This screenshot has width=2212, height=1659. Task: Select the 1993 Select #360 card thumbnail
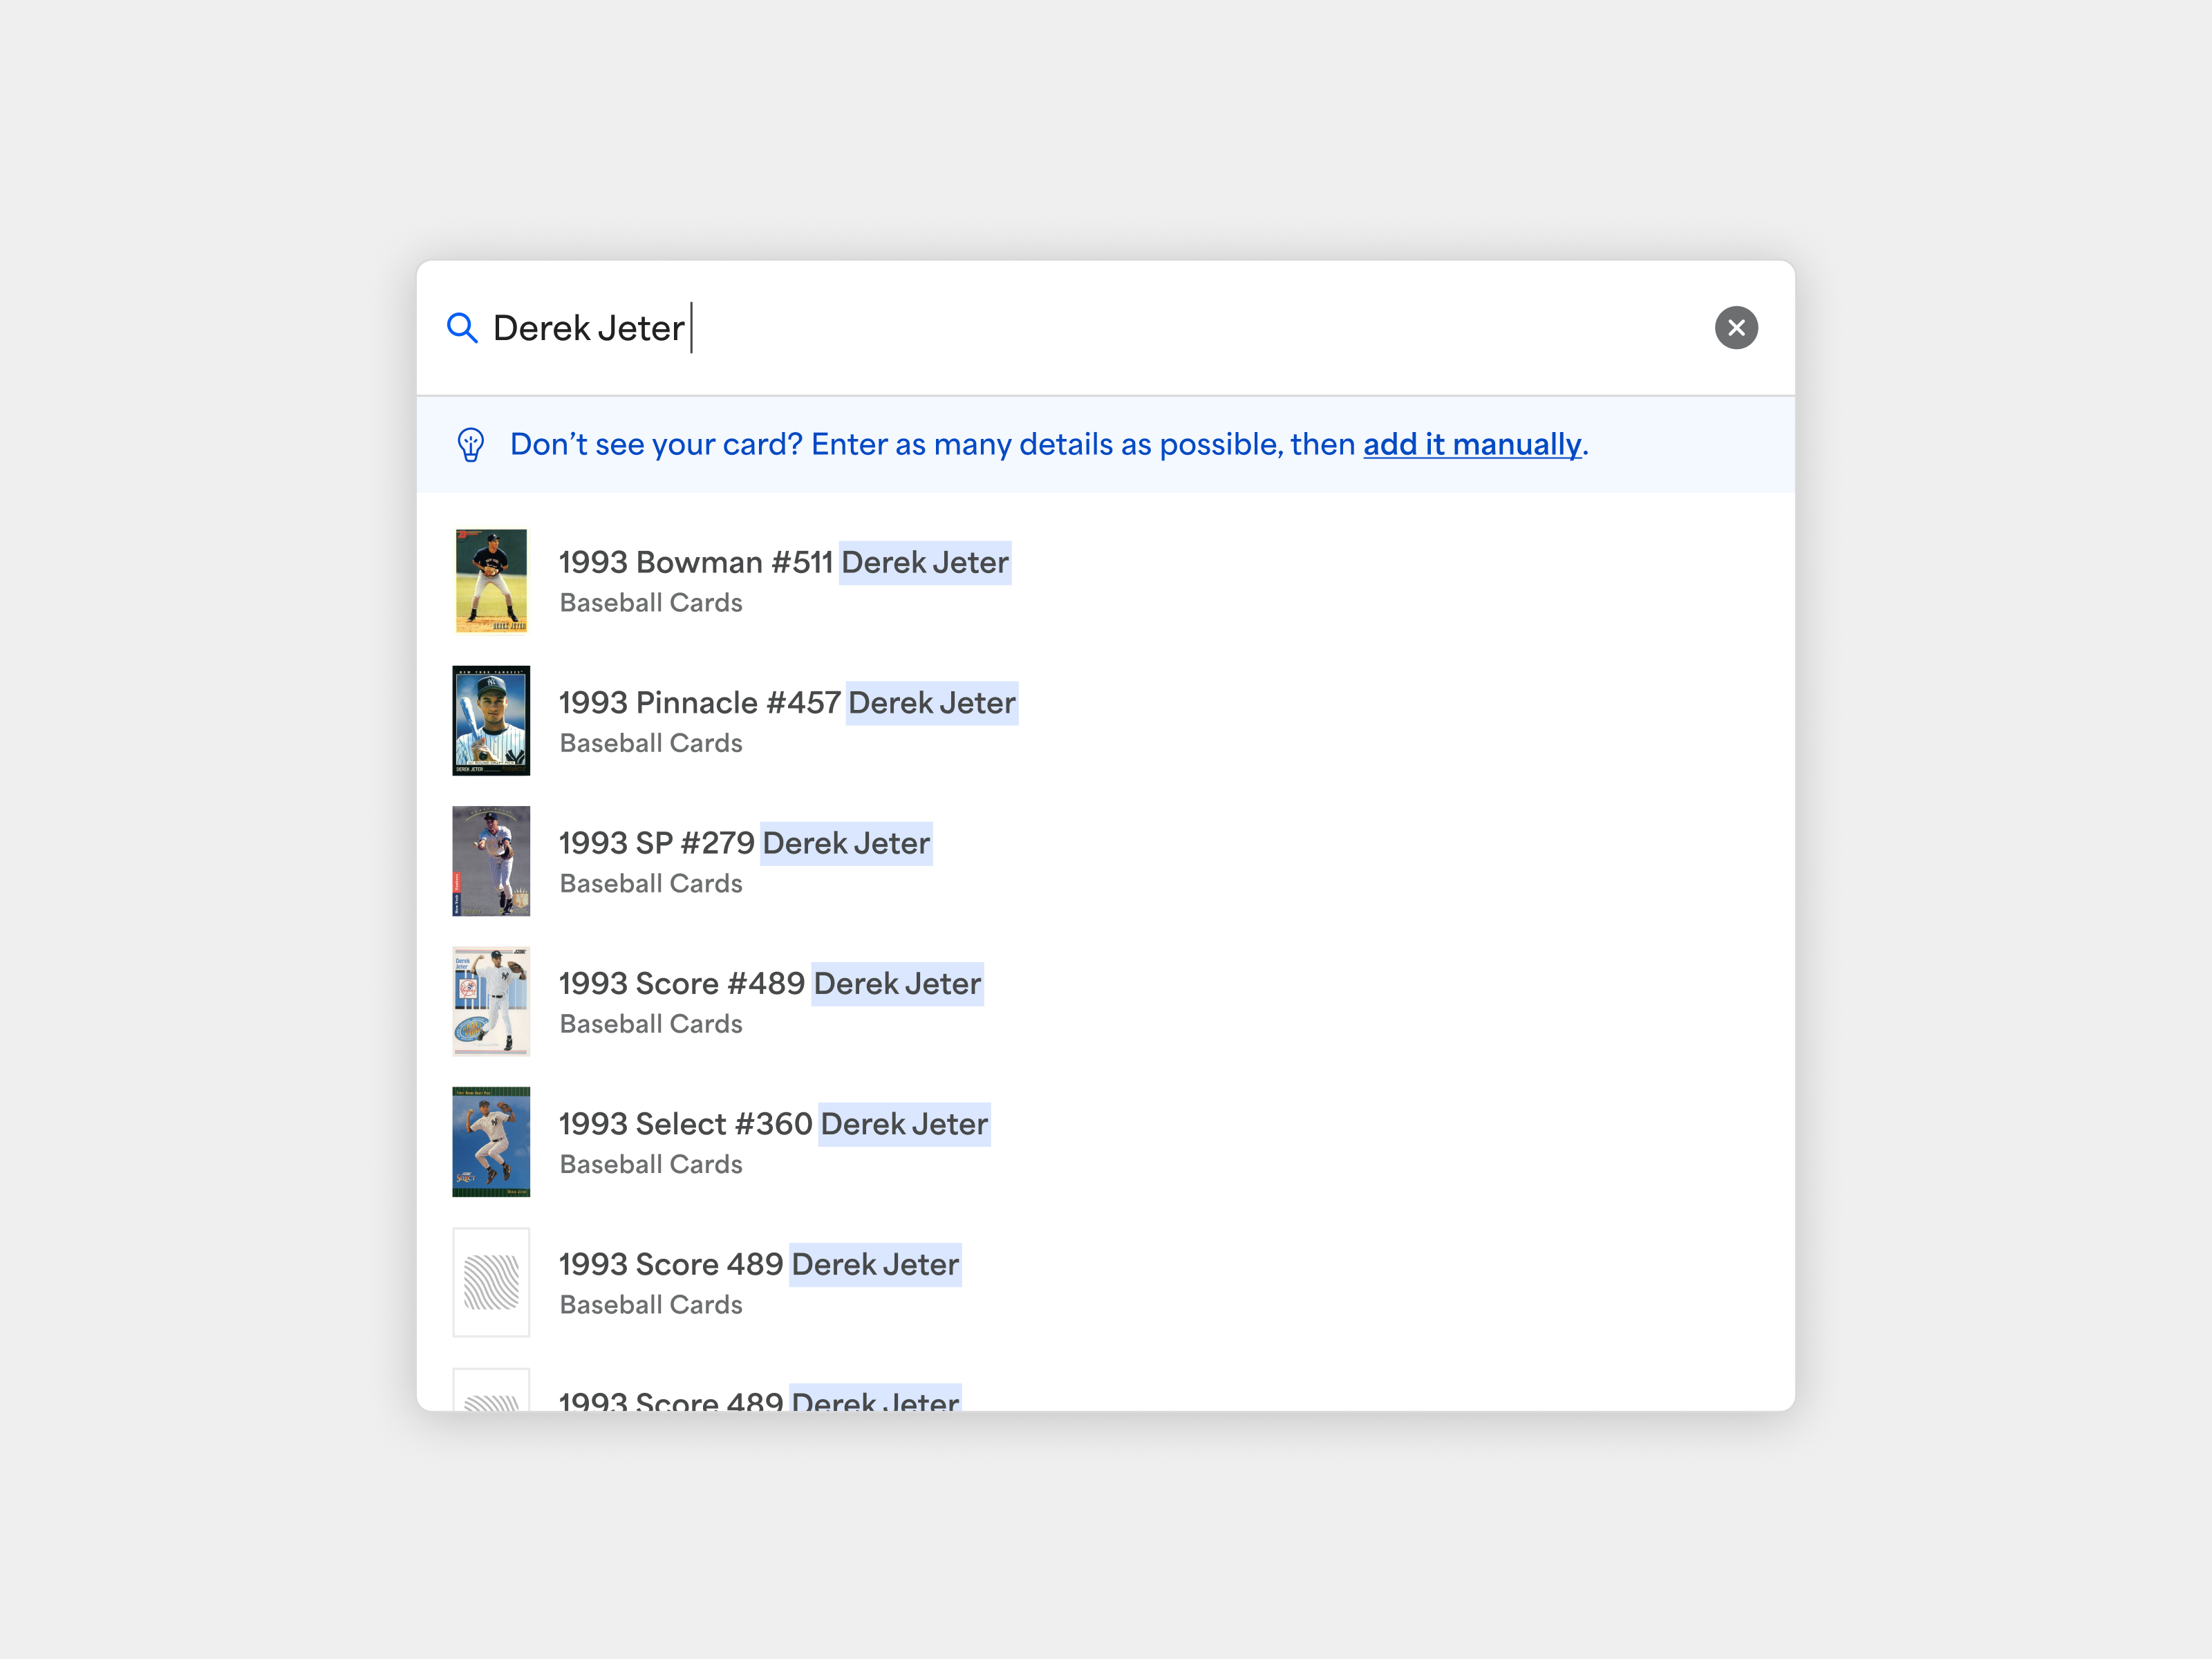[x=491, y=1142]
